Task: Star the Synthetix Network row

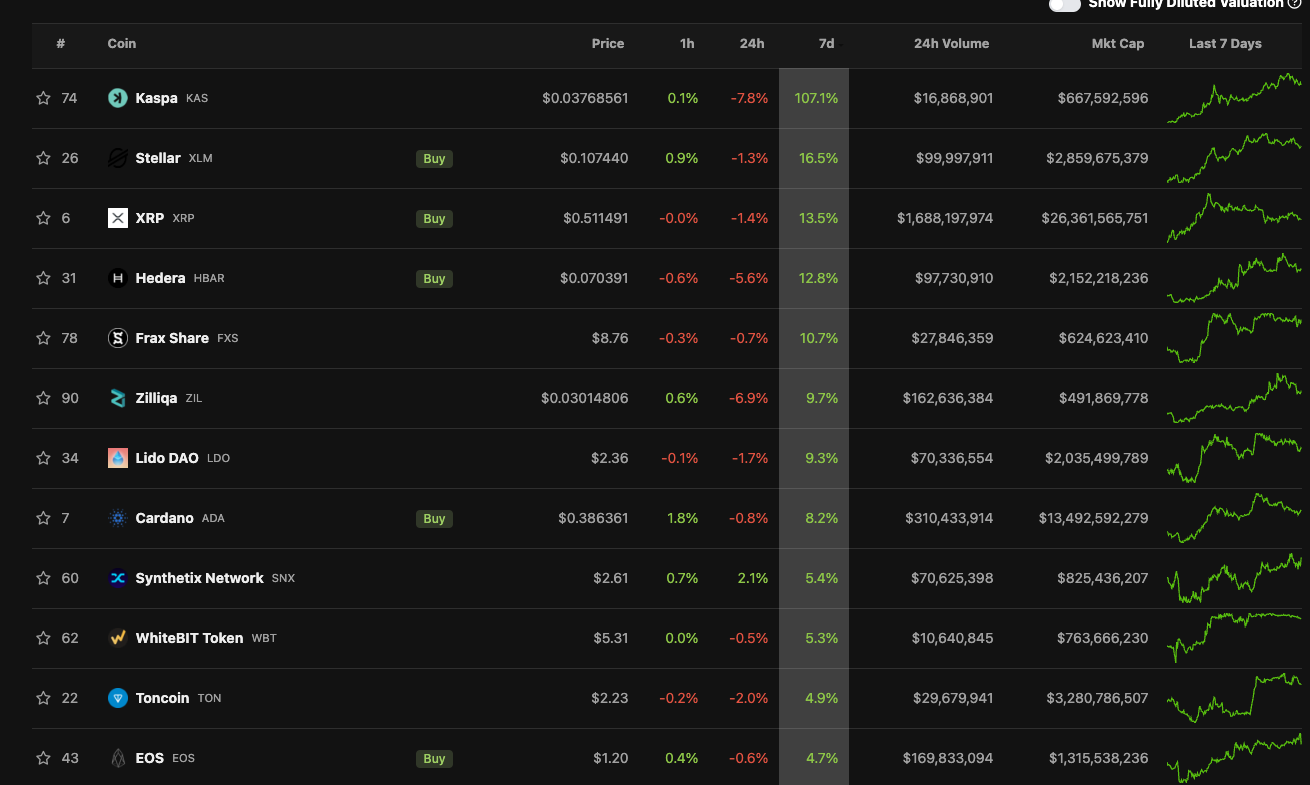Action: [43, 578]
